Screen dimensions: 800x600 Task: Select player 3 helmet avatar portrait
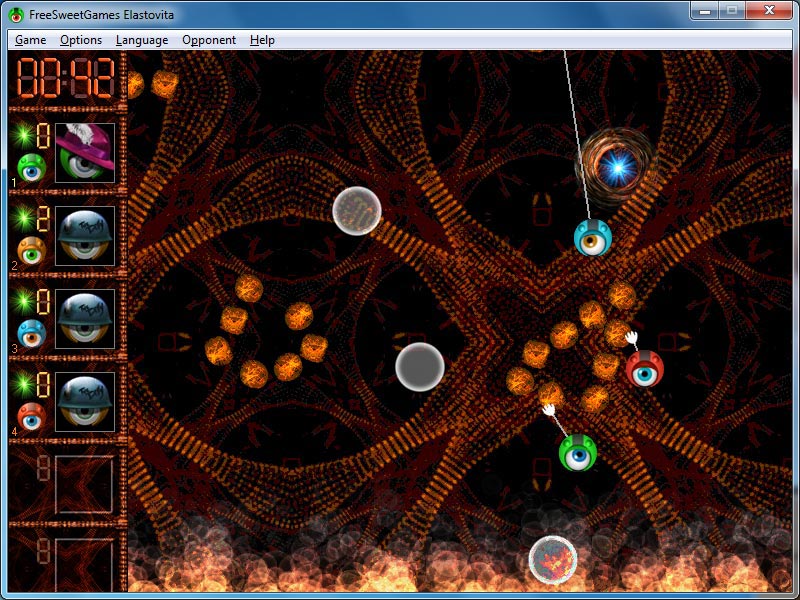(85, 319)
